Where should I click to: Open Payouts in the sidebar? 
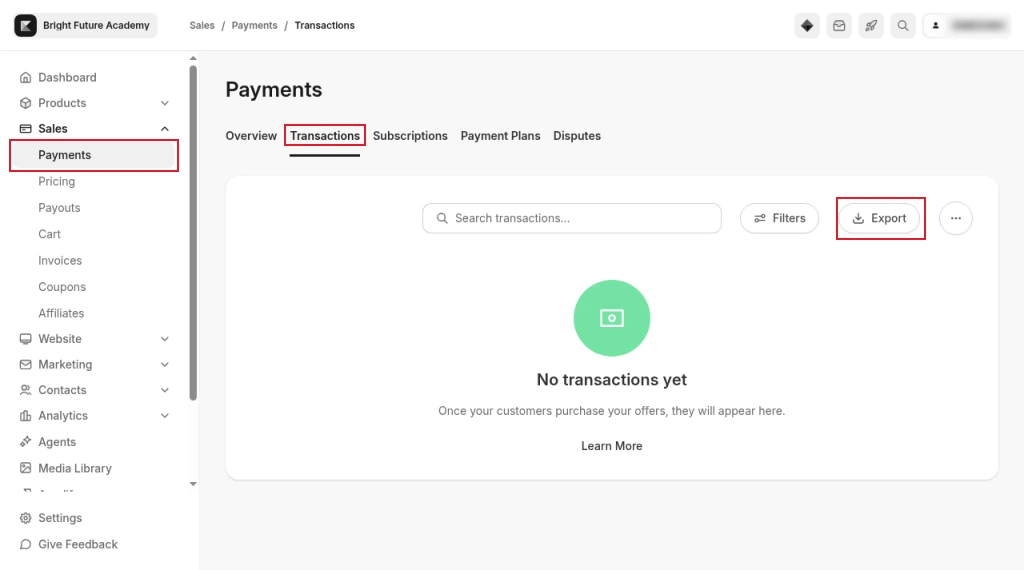59,208
